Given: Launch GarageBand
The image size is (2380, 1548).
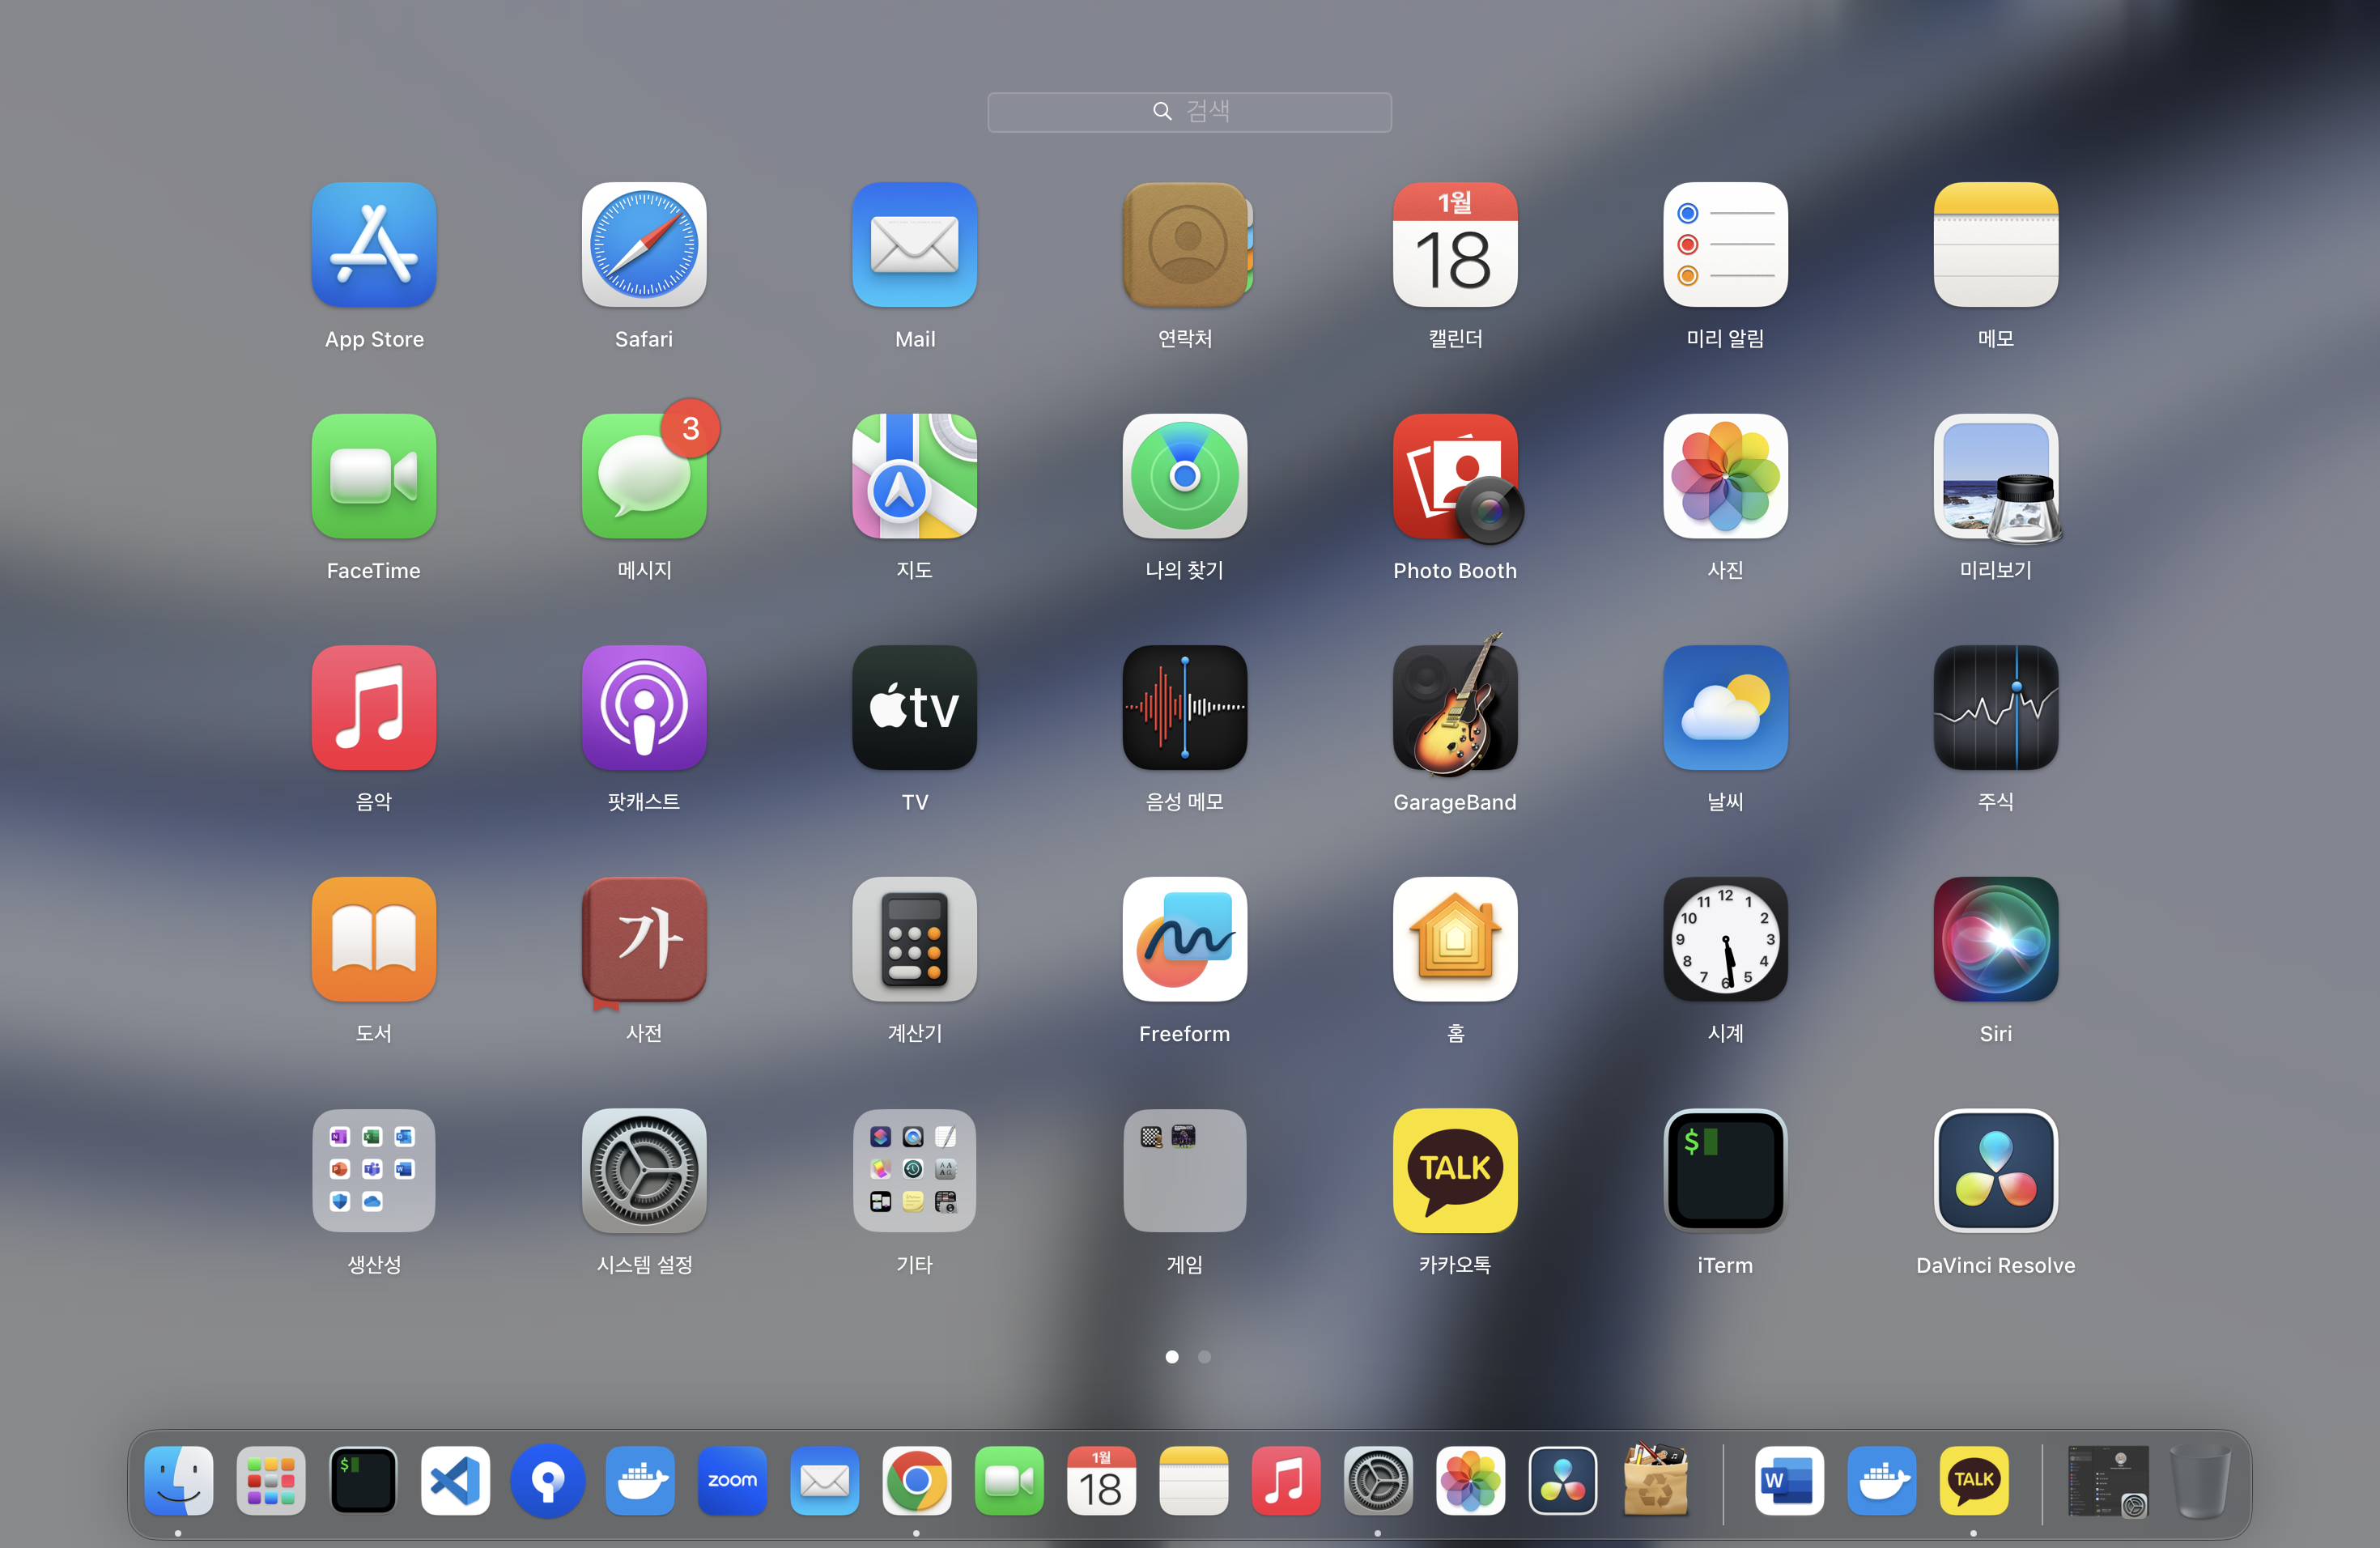Looking at the screenshot, I should click(x=1455, y=707).
